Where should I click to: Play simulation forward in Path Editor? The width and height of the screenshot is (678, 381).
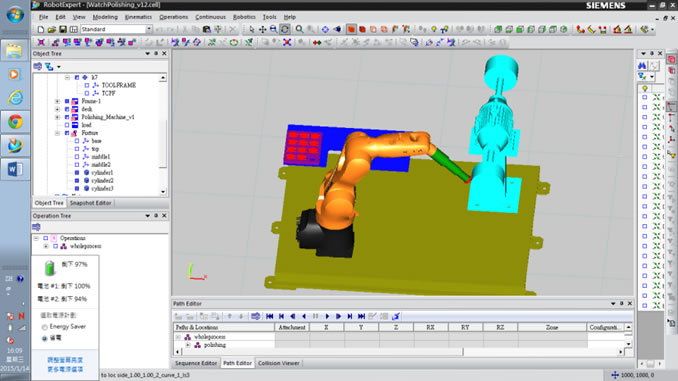pyautogui.click(x=327, y=317)
